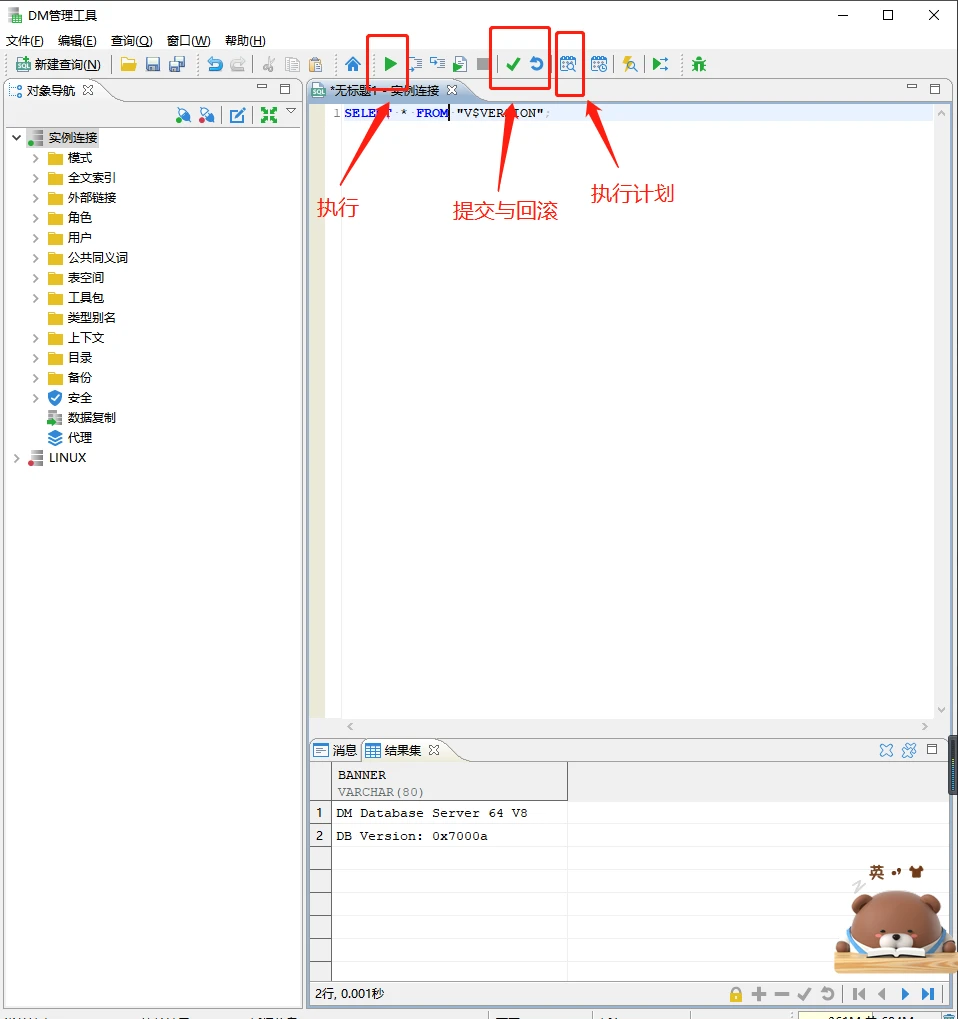
Task: Expand the 表空间 tree node
Action: click(35, 278)
